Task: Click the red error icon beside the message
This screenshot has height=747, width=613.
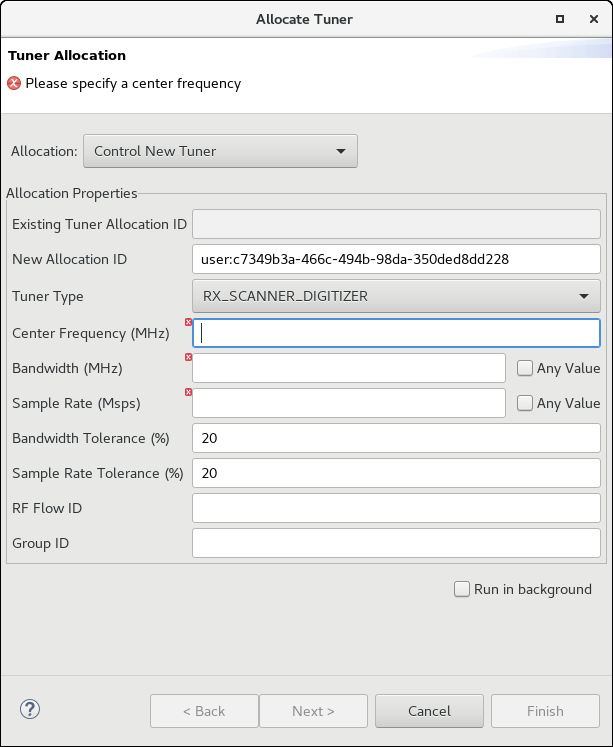Action: [x=15, y=84]
